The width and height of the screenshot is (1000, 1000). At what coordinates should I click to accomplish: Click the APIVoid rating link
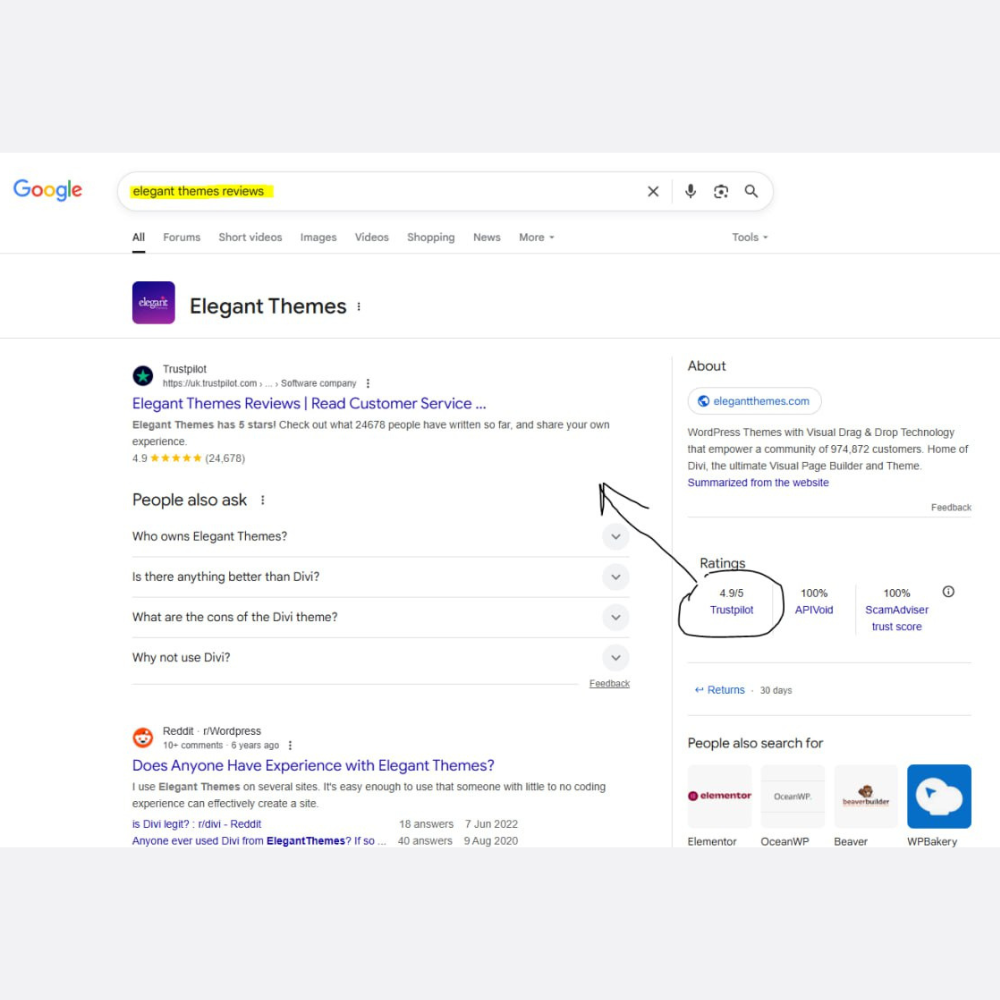[814, 610]
